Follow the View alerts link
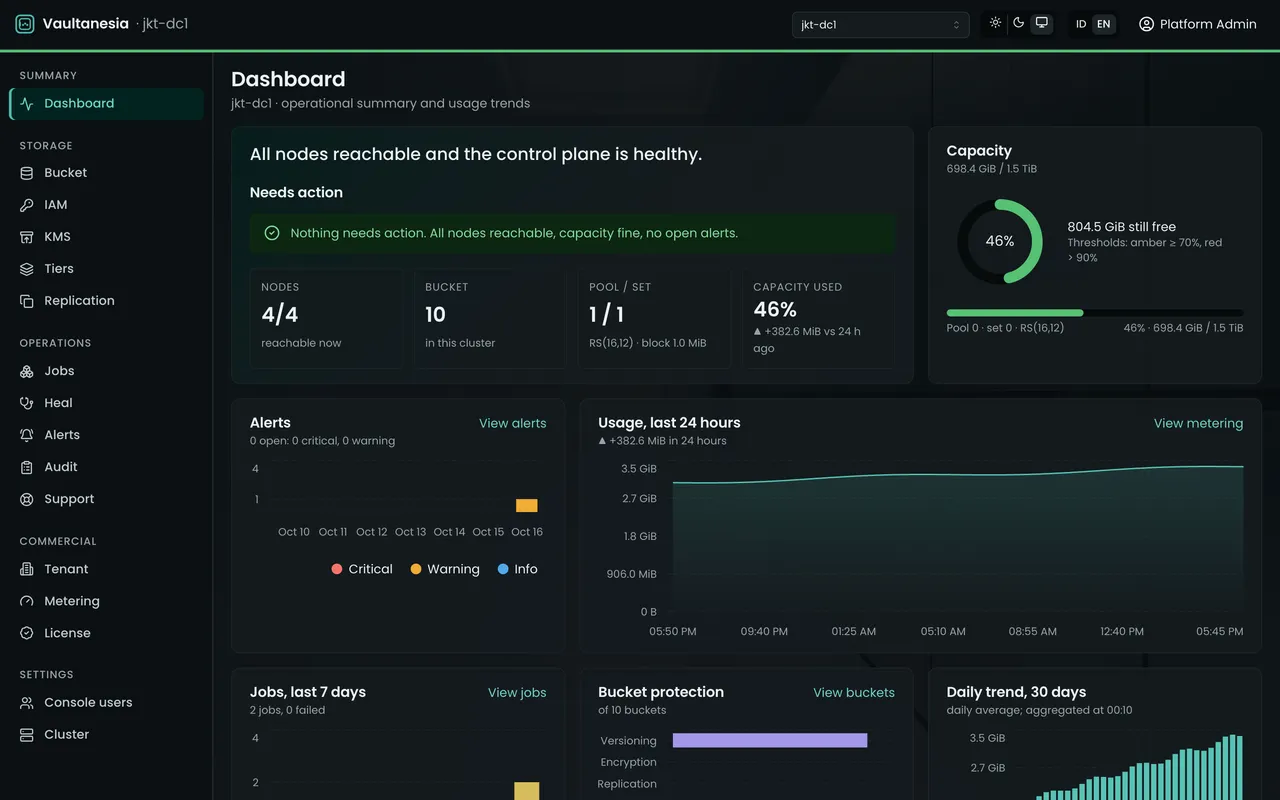 click(x=513, y=423)
